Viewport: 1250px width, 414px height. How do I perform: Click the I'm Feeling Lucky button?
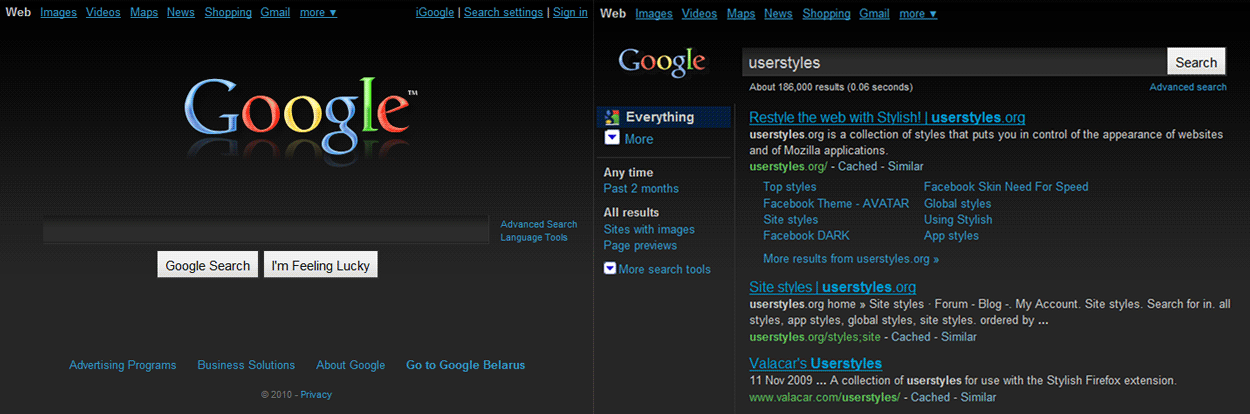[x=321, y=265]
